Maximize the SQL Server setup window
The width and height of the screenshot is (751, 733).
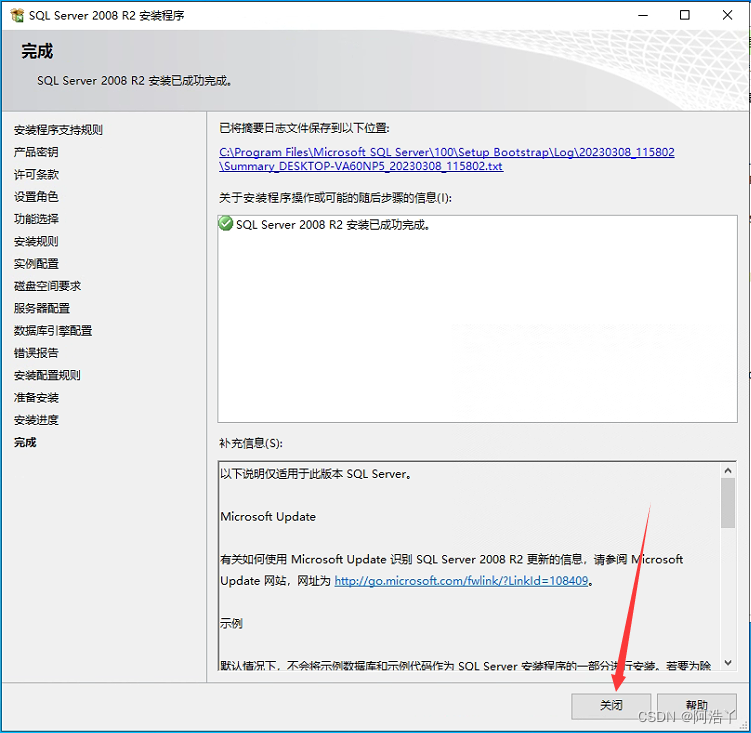tap(685, 15)
